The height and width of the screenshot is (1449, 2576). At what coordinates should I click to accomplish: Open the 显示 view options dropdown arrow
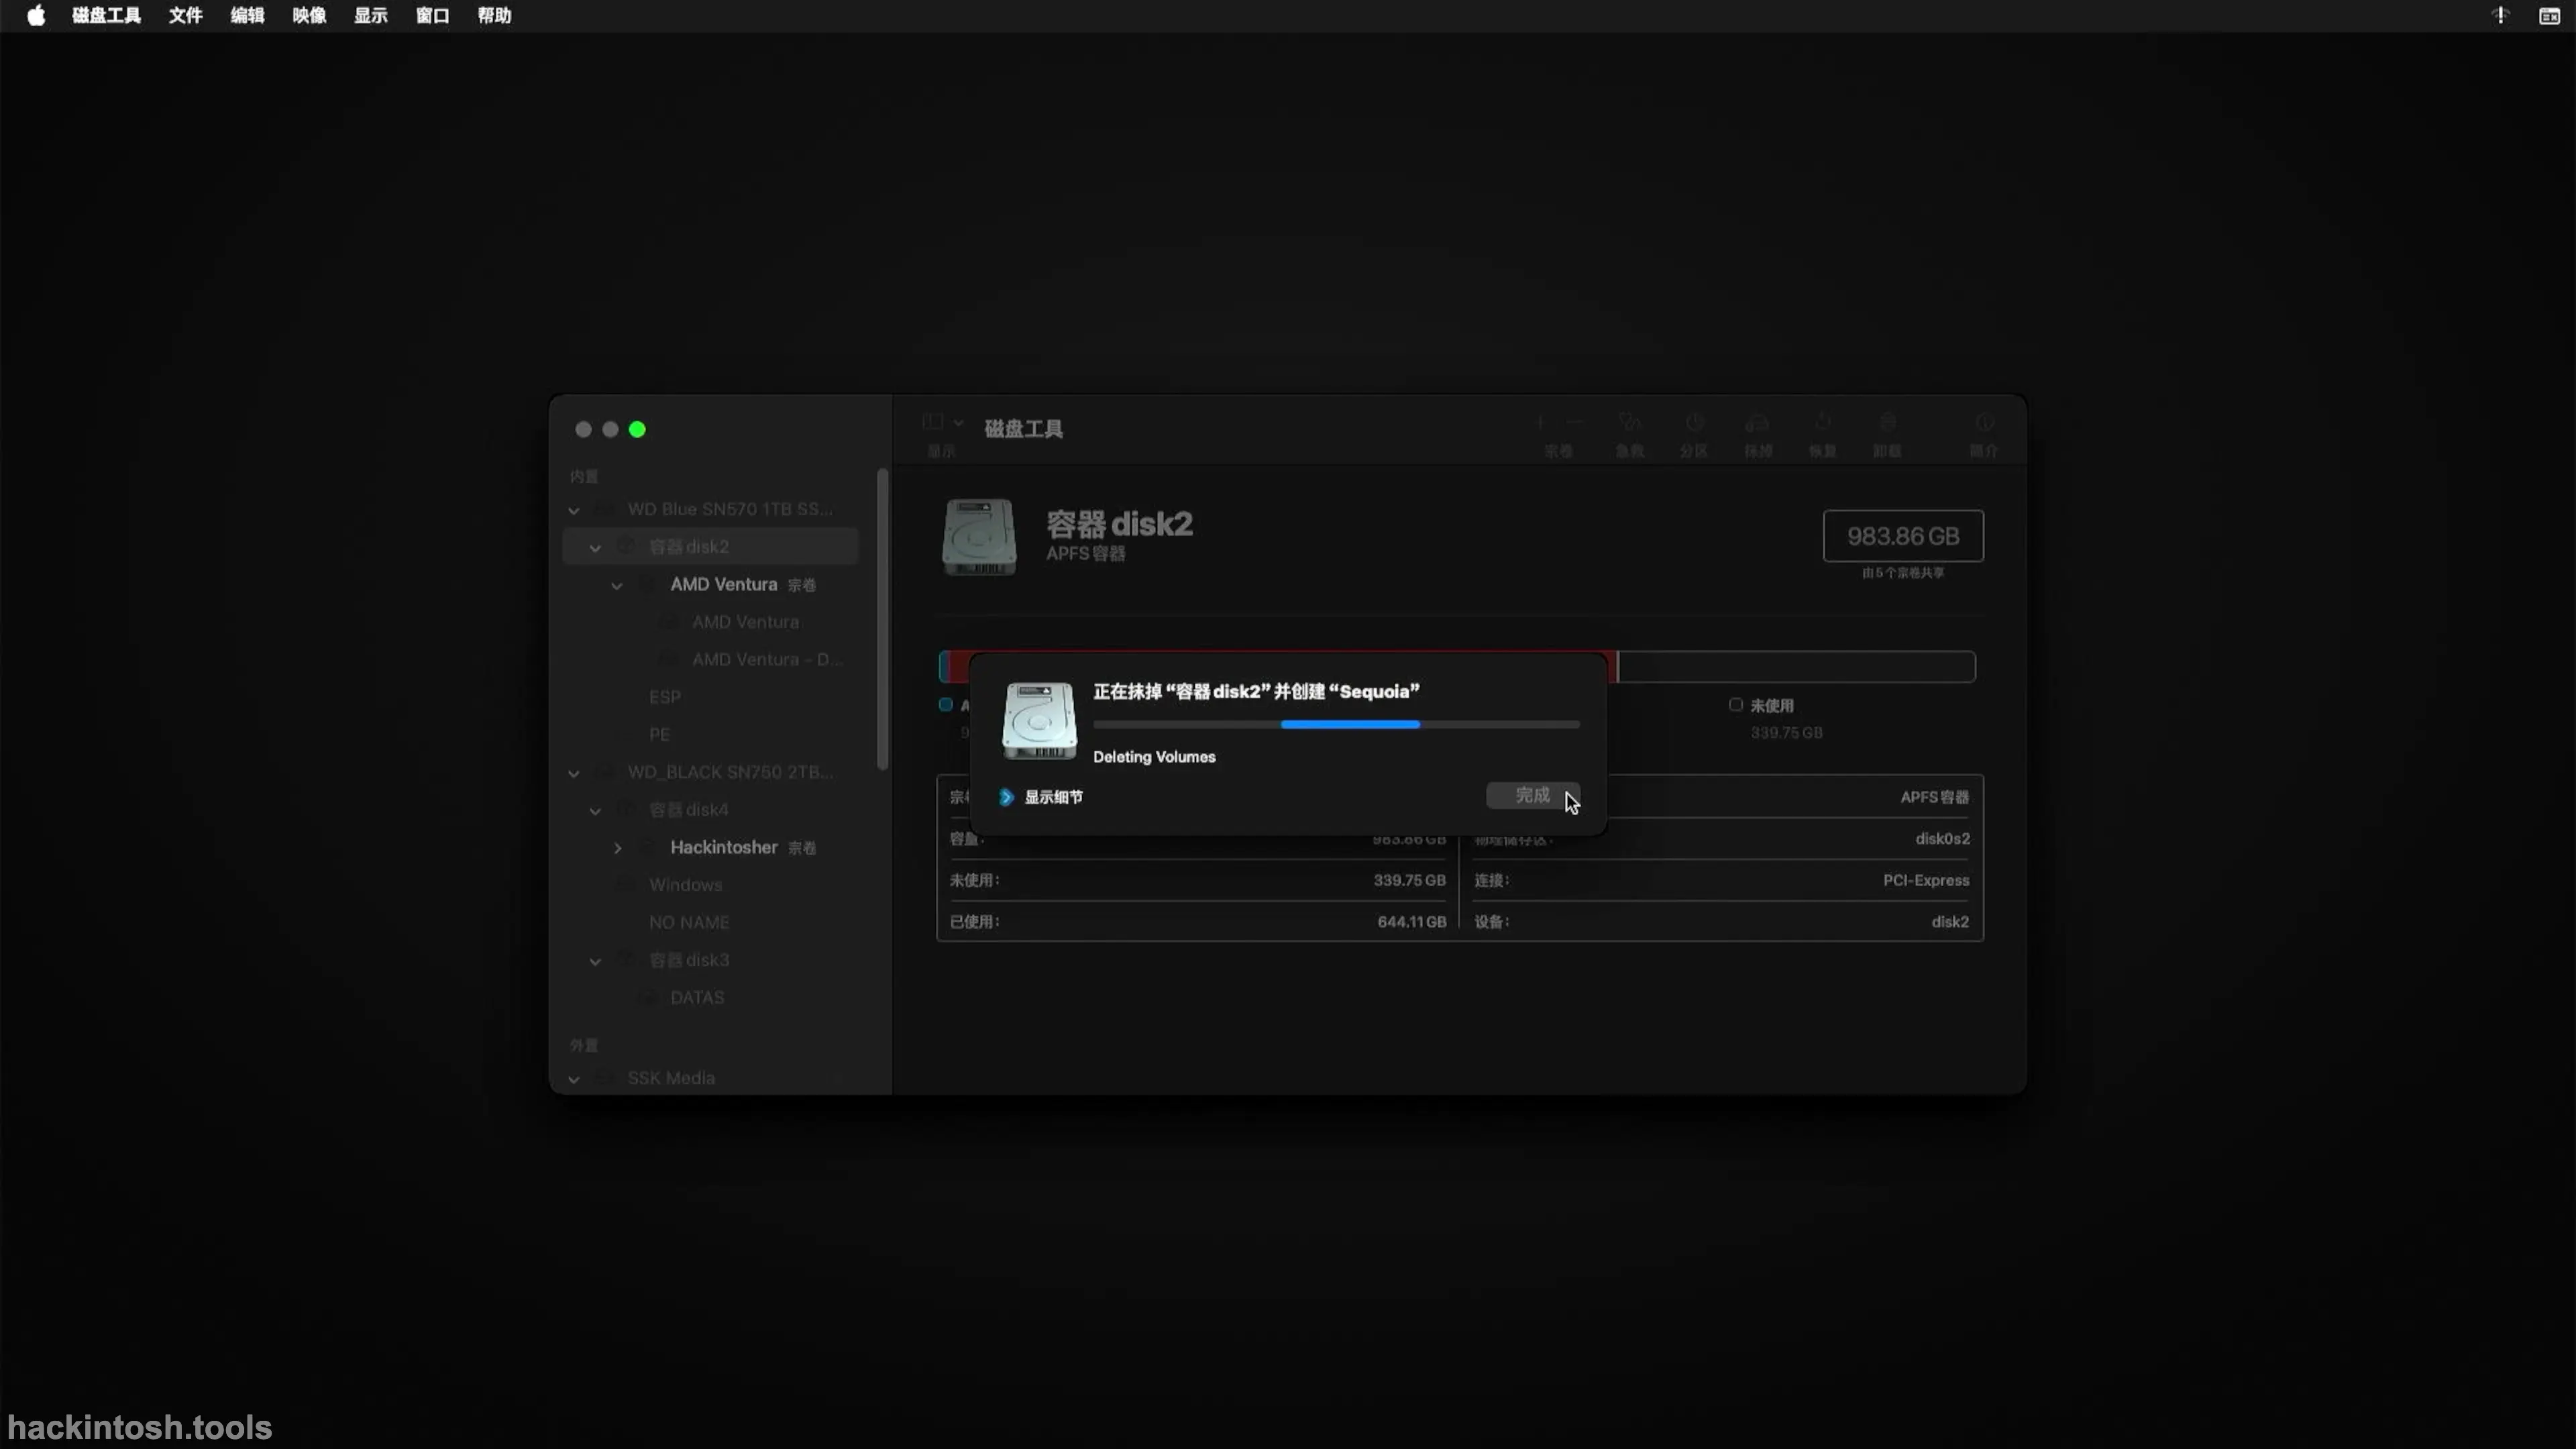(958, 422)
